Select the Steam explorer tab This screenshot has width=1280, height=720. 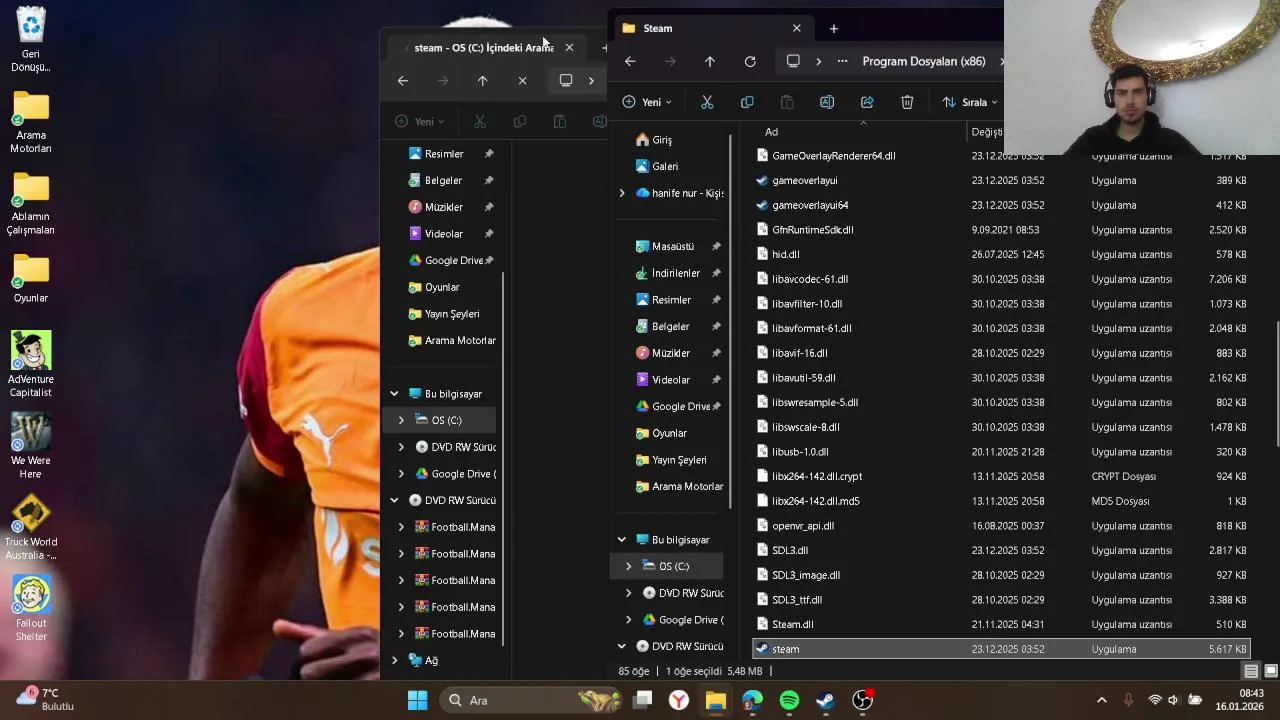[x=713, y=28]
